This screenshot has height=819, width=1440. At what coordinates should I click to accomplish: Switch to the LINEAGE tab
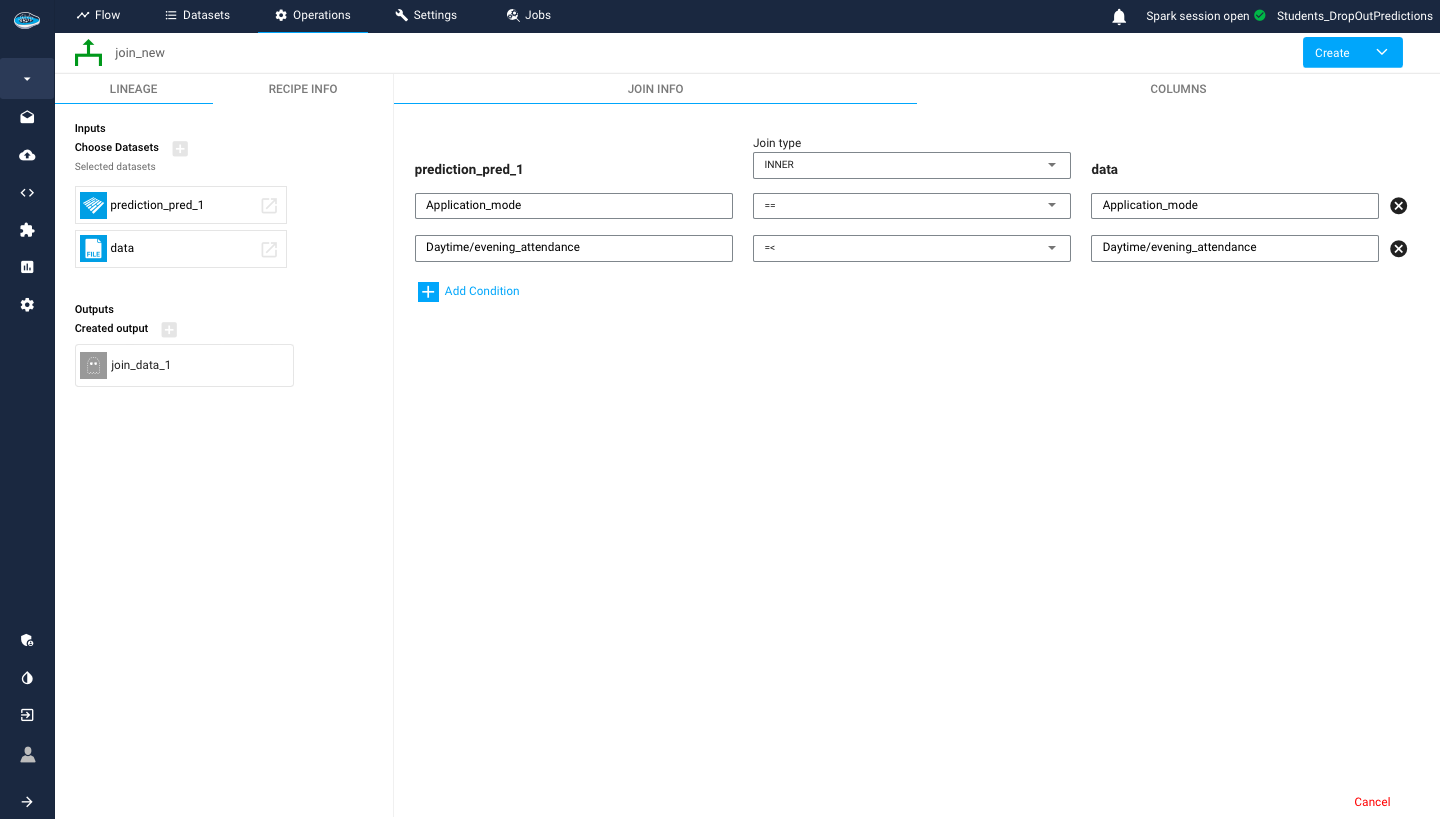click(133, 89)
